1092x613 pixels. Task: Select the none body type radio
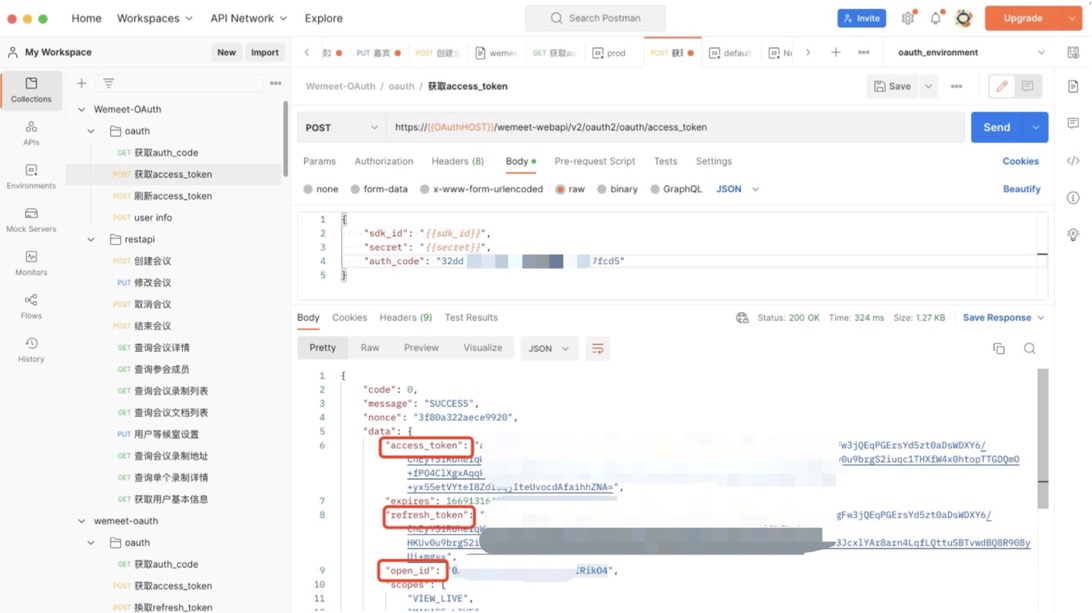308,189
